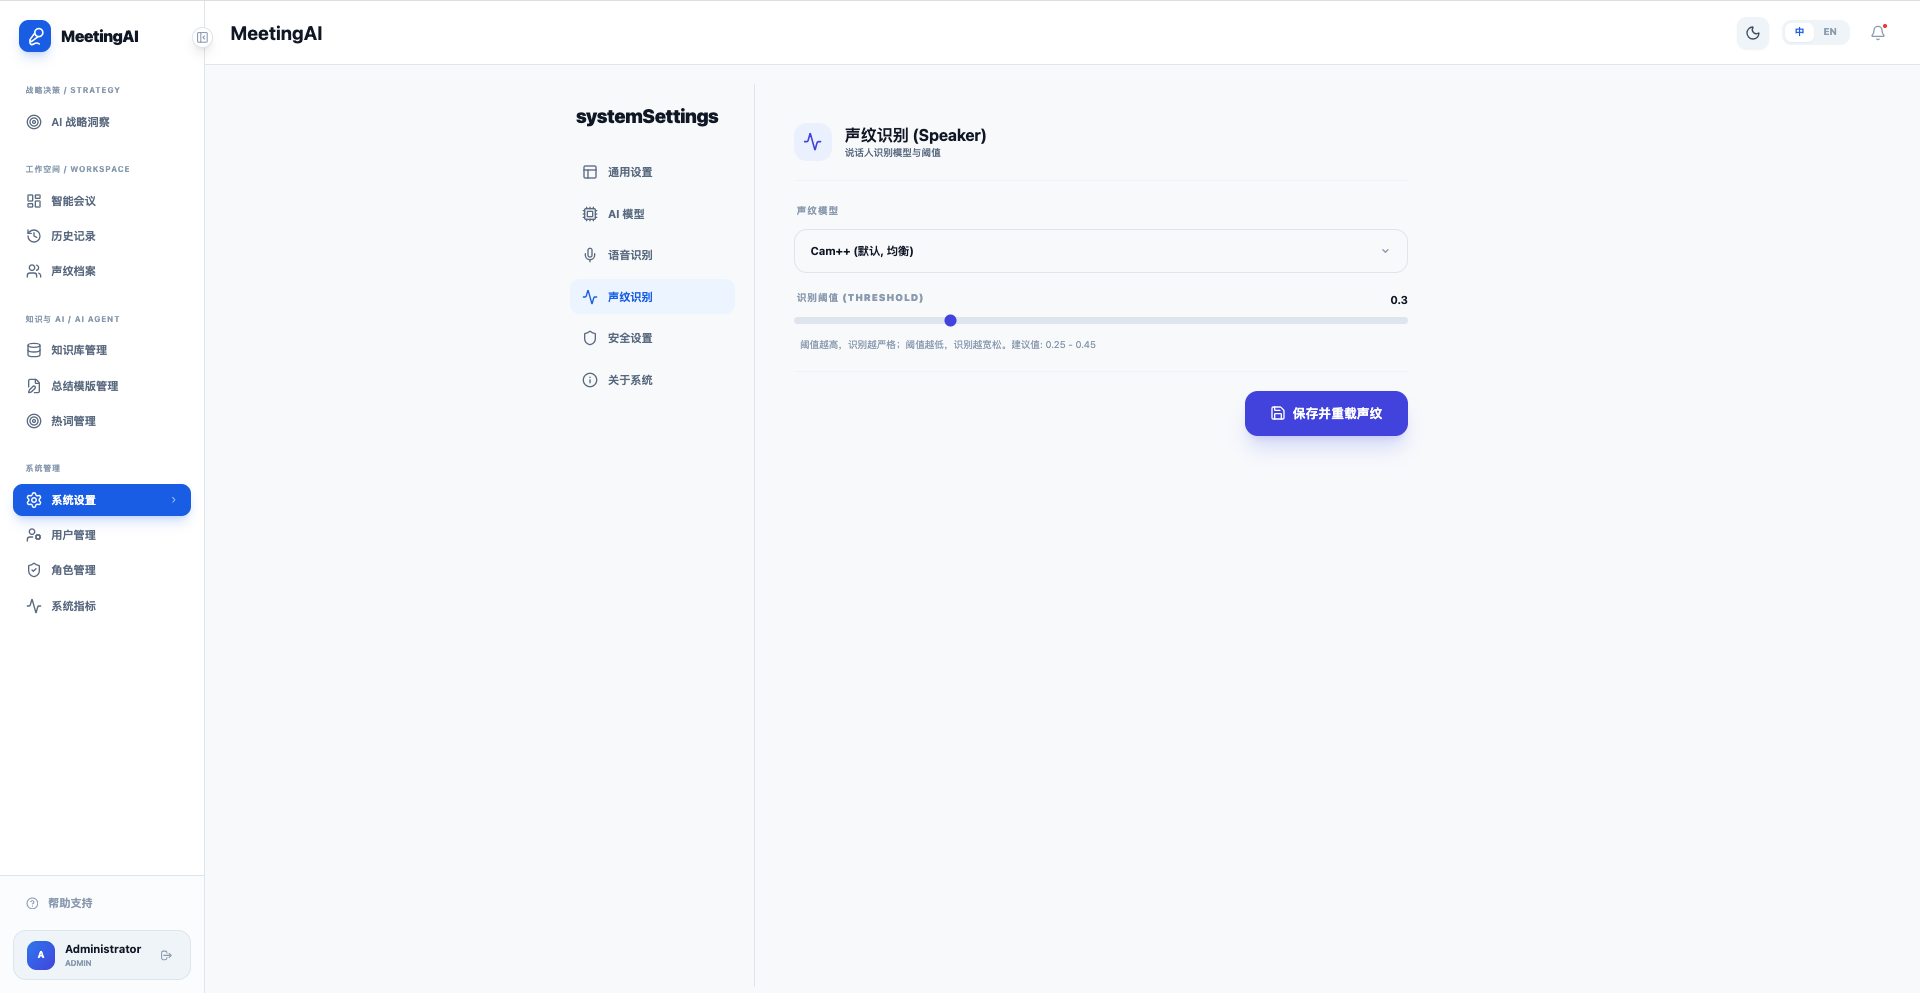Open 系统指标 metrics page
1920x993 pixels.
[x=73, y=606]
